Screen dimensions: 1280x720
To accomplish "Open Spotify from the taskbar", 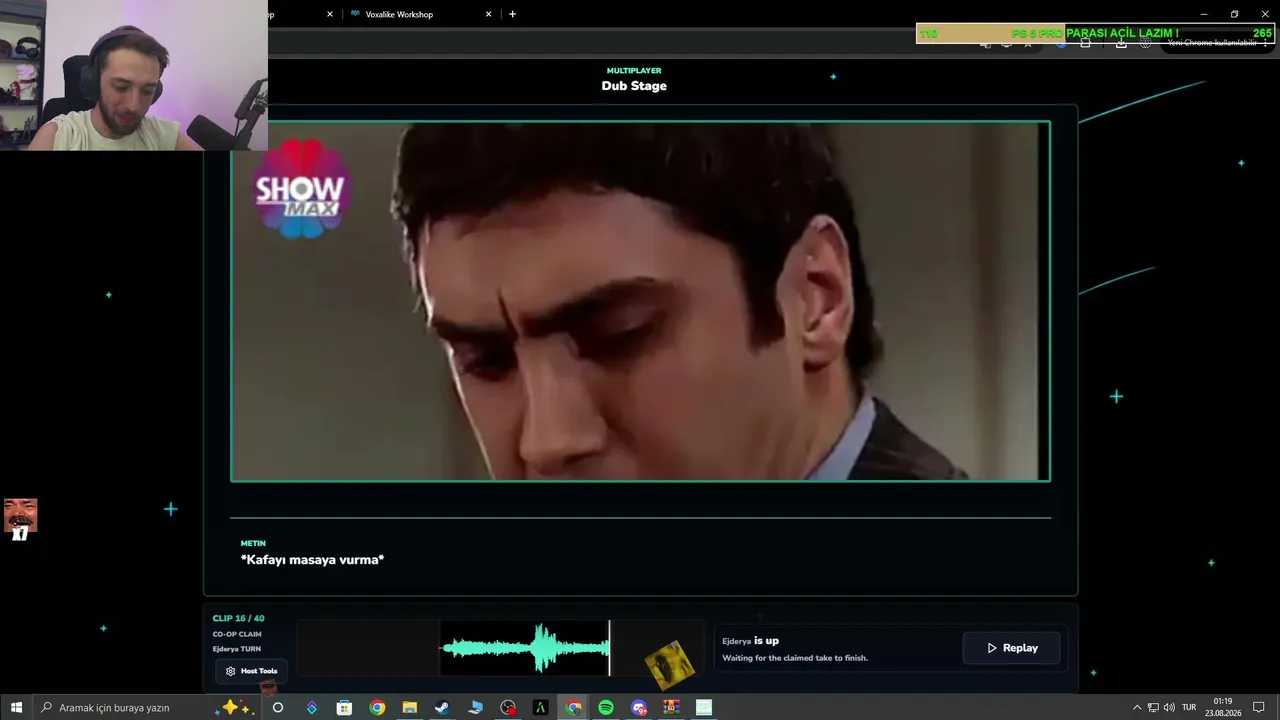I will click(x=606, y=707).
